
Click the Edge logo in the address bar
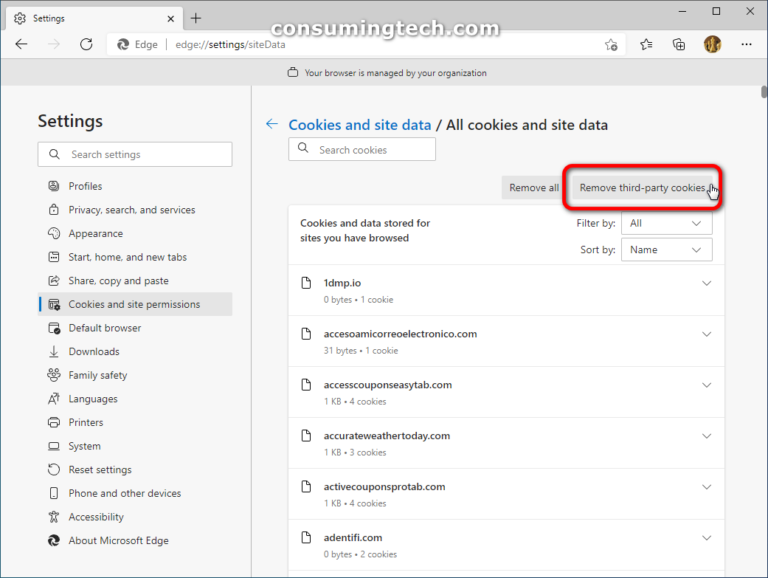point(123,45)
